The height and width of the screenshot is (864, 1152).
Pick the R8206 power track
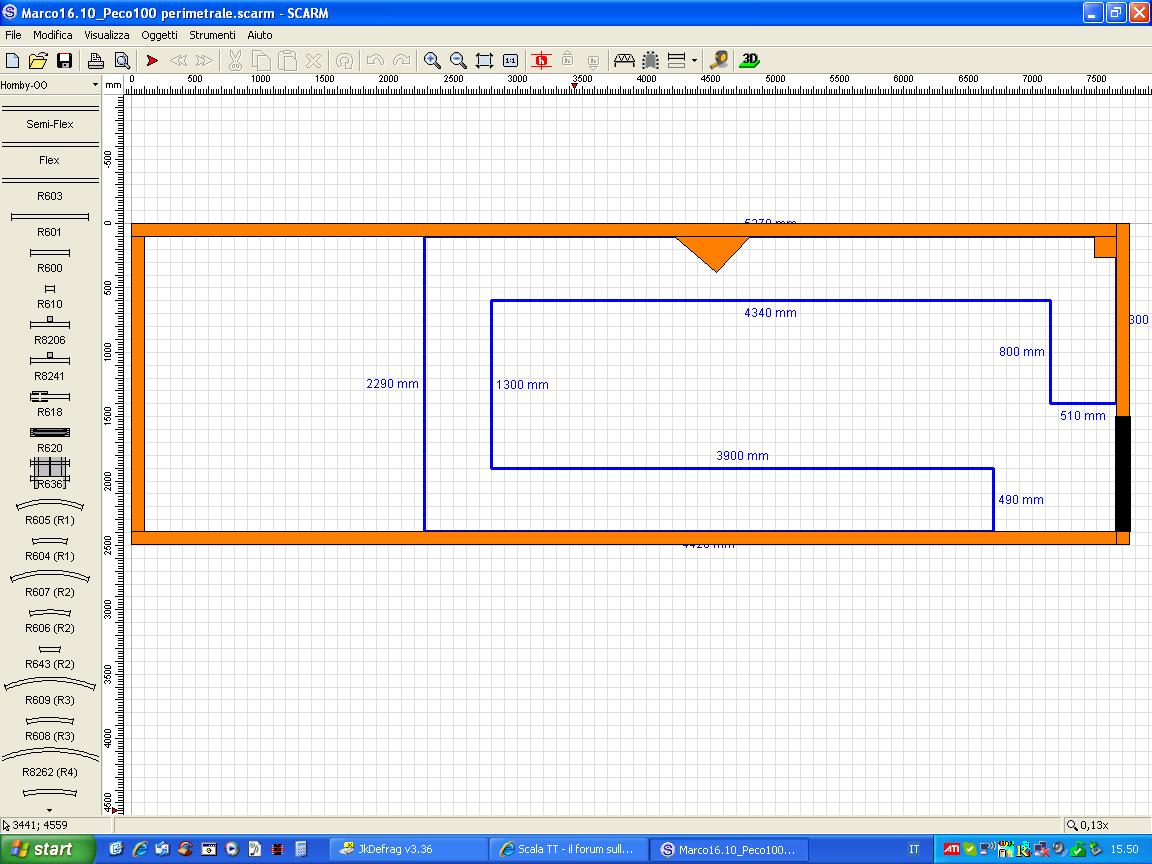[50, 332]
